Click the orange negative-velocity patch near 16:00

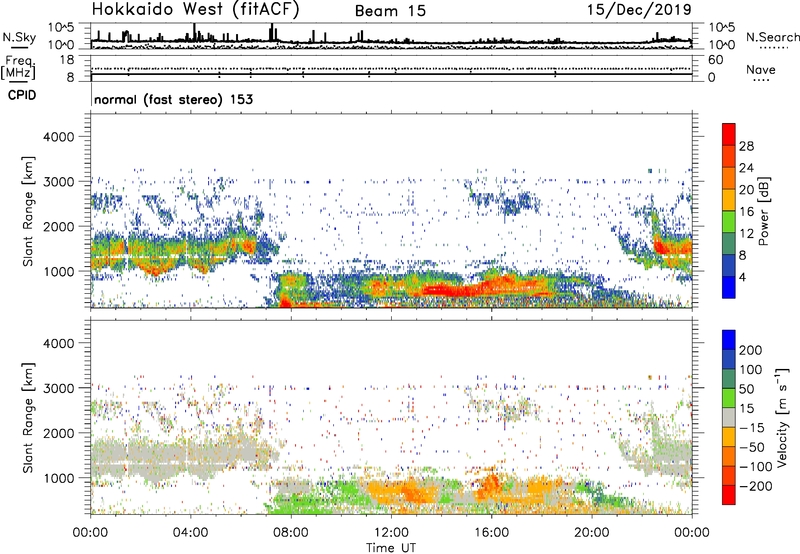point(491,485)
